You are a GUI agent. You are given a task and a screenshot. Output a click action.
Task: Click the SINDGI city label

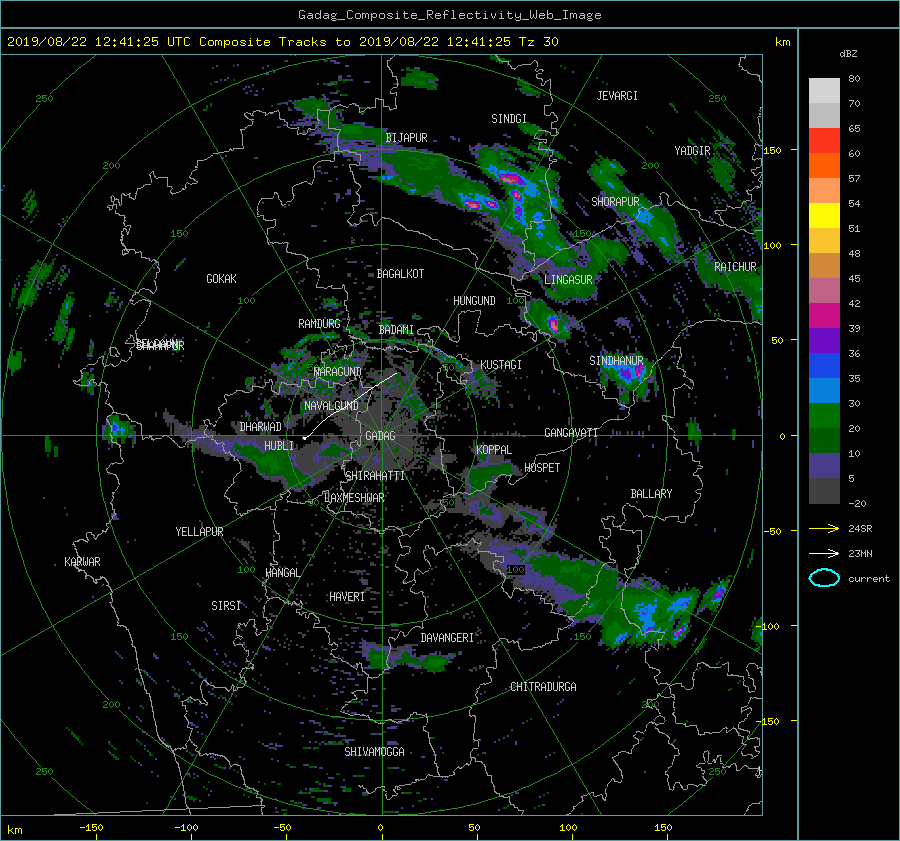click(509, 119)
